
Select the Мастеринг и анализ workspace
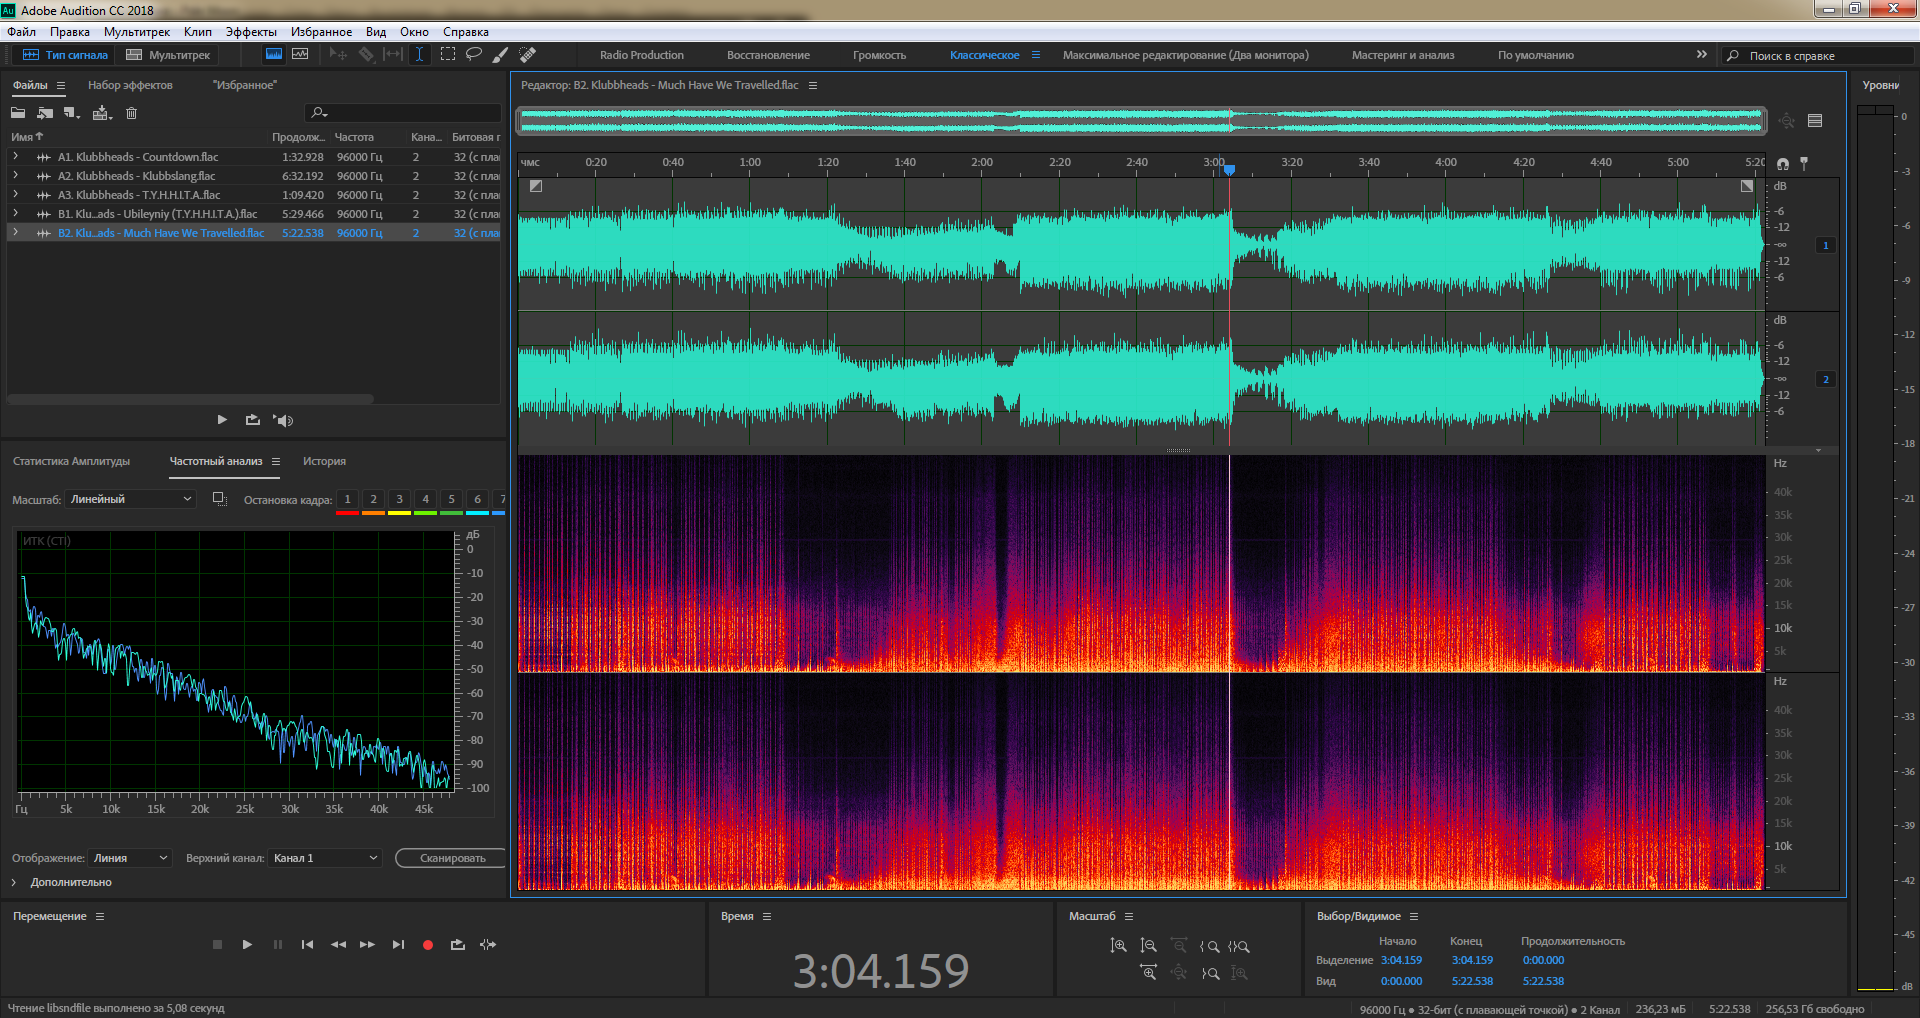[1403, 55]
